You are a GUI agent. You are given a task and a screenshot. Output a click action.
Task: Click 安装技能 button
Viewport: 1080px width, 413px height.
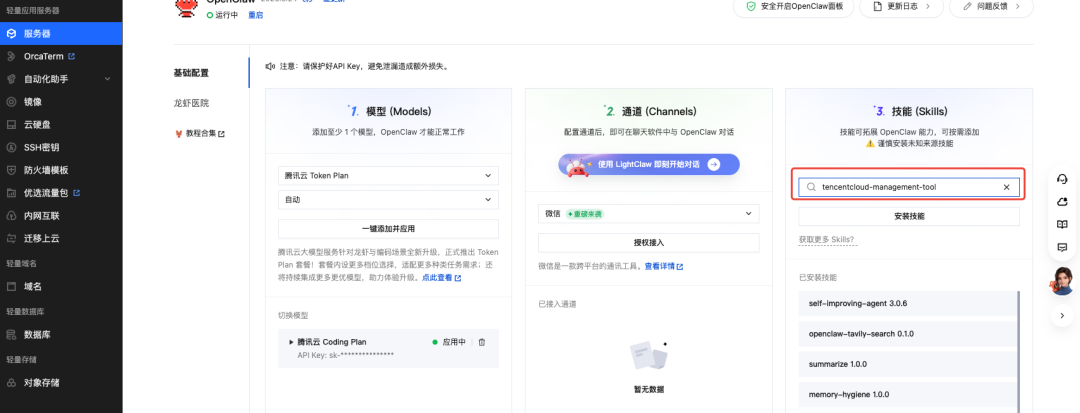(908, 215)
